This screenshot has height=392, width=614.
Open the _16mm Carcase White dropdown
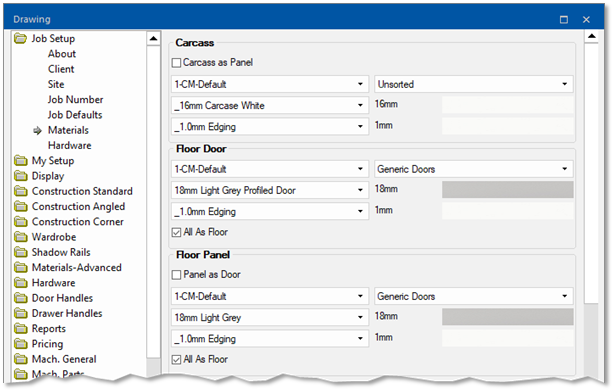tap(270, 105)
